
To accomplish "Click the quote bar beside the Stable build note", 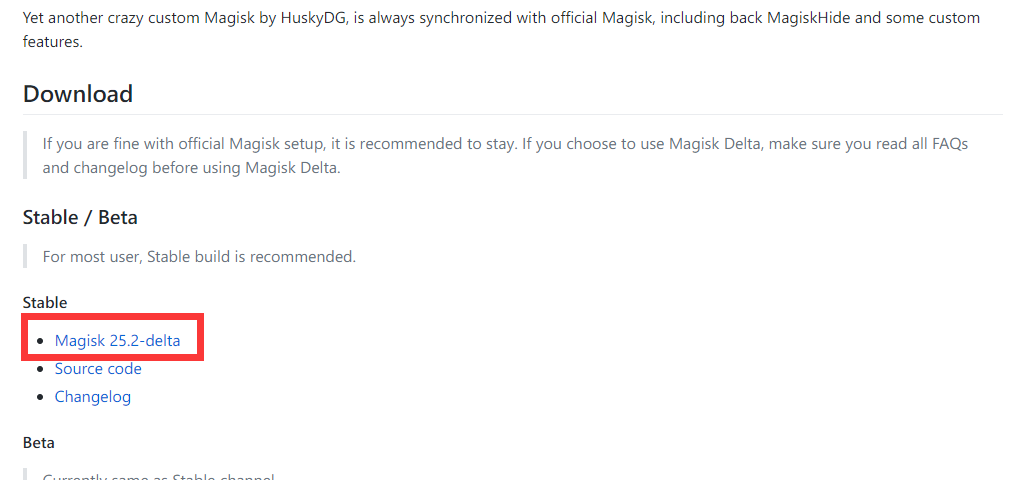I will [25, 256].
